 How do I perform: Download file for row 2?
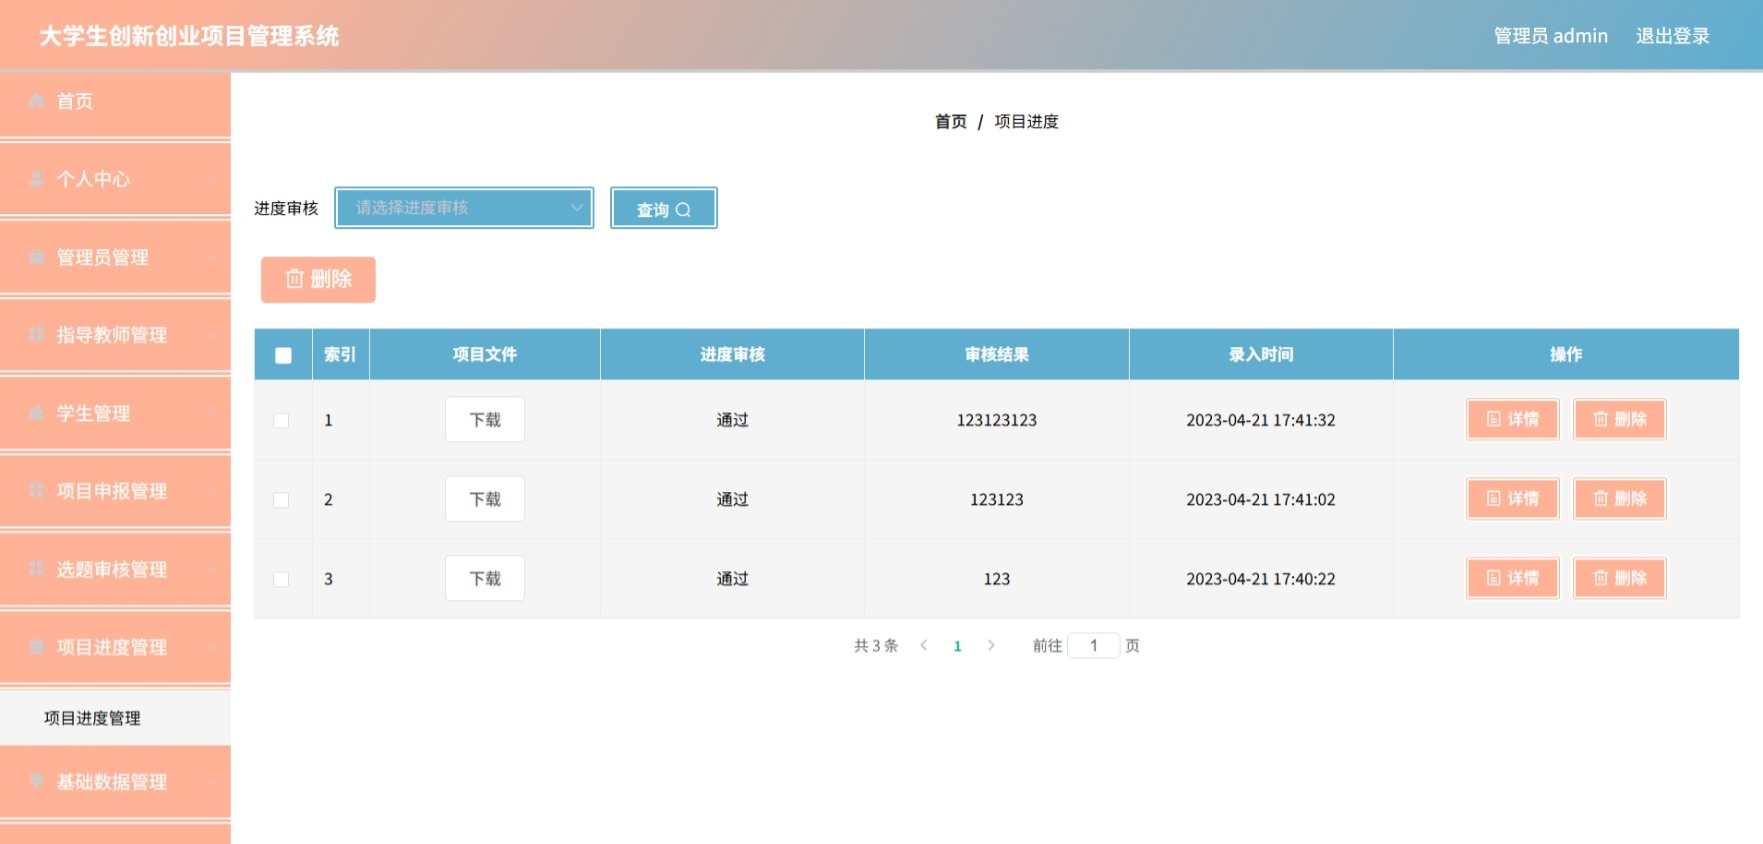[485, 499]
